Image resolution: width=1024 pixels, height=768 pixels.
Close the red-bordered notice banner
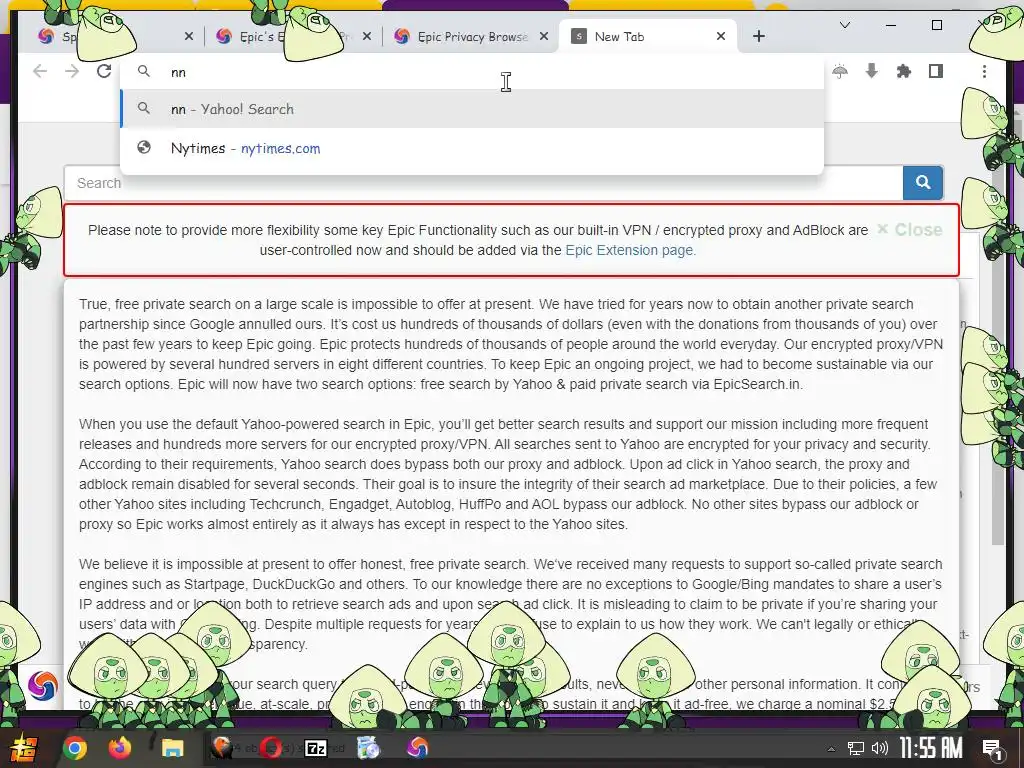[x=910, y=230]
